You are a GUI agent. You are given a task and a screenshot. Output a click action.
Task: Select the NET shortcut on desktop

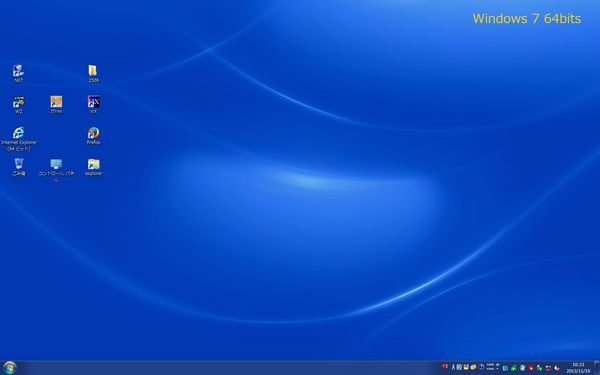pyautogui.click(x=18, y=73)
